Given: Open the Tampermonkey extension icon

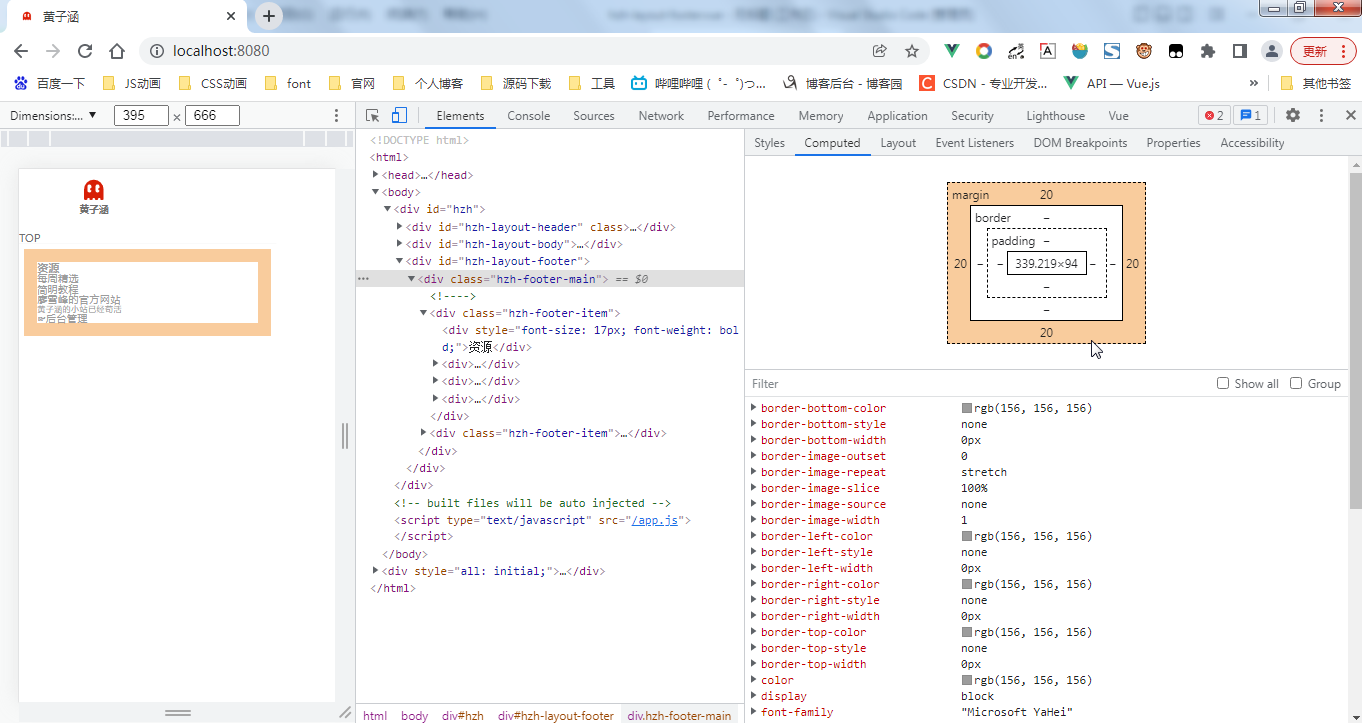Looking at the screenshot, I should (1176, 51).
